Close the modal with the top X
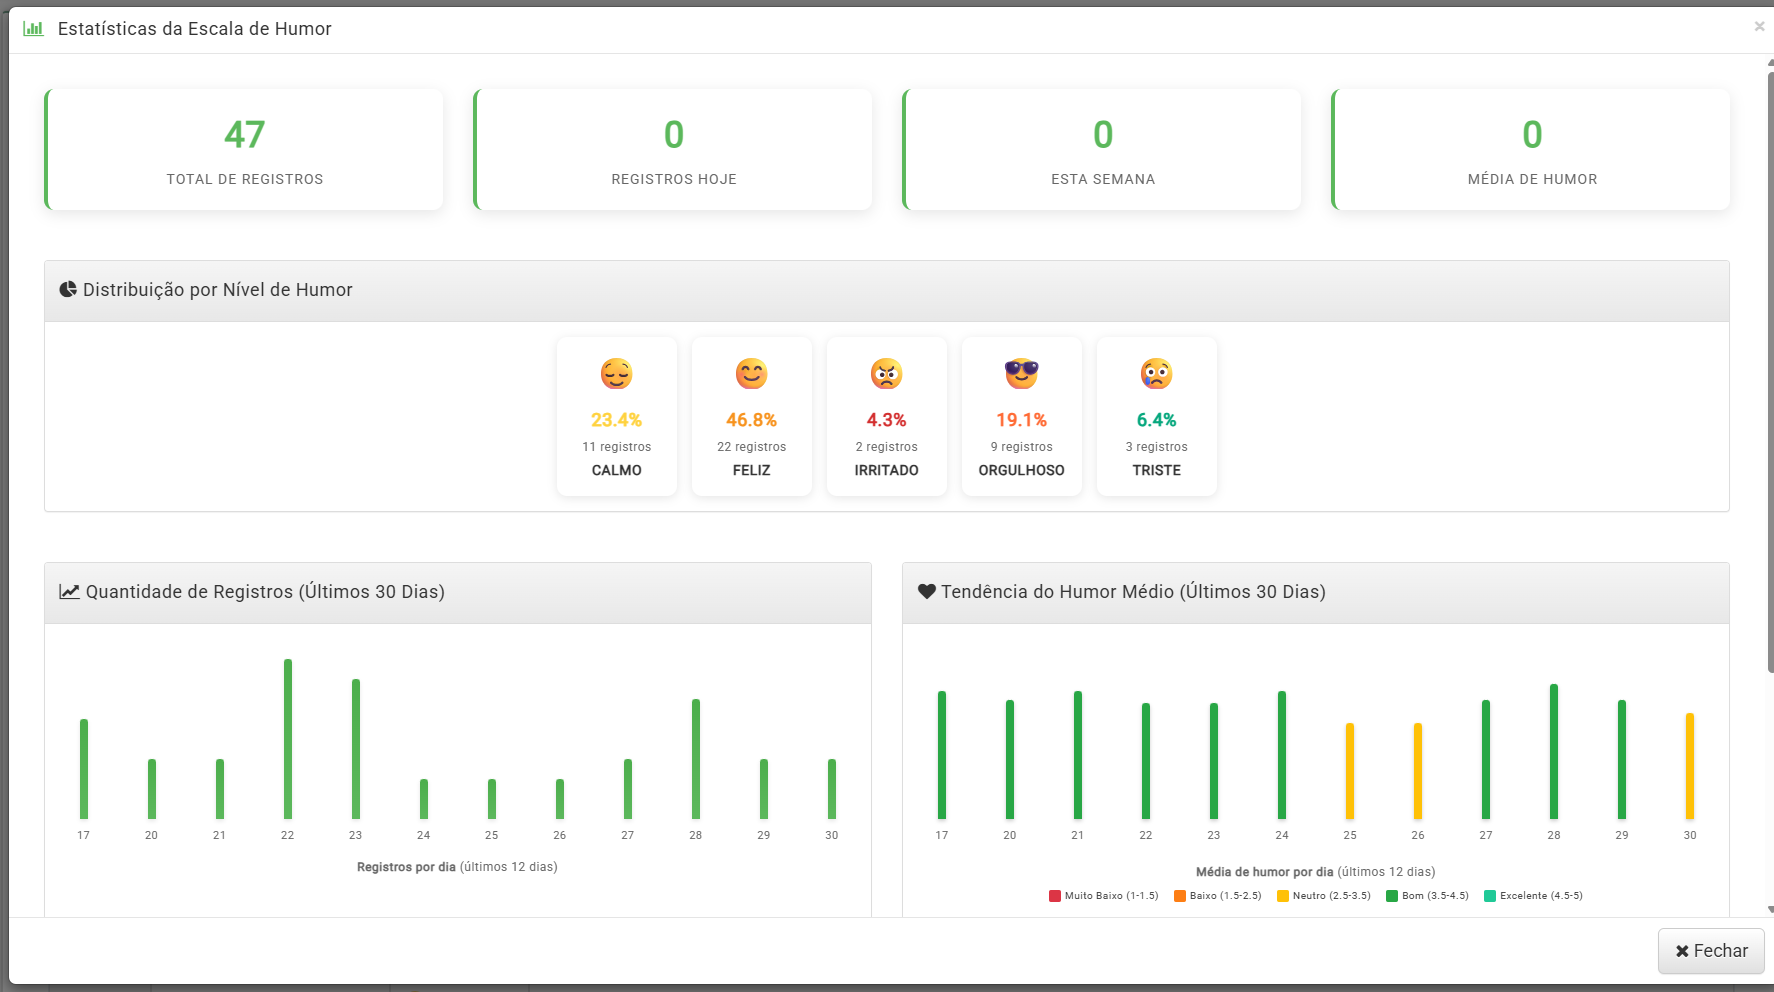The width and height of the screenshot is (1774, 992). click(1759, 27)
